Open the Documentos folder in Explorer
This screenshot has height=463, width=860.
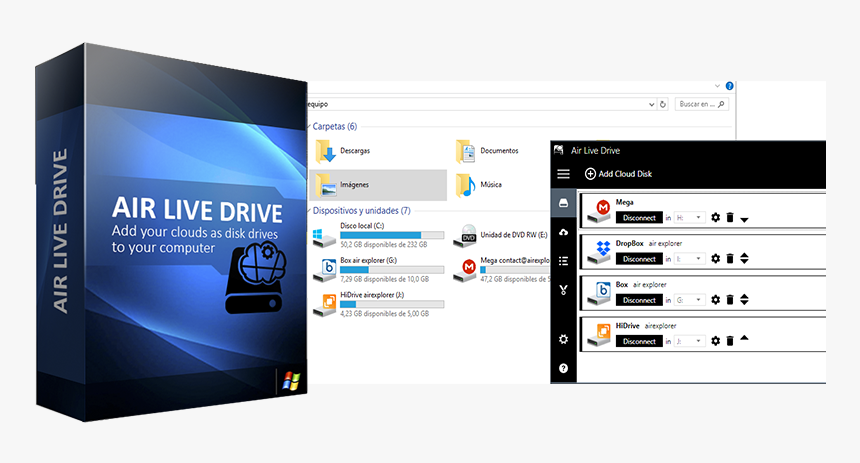coord(487,151)
